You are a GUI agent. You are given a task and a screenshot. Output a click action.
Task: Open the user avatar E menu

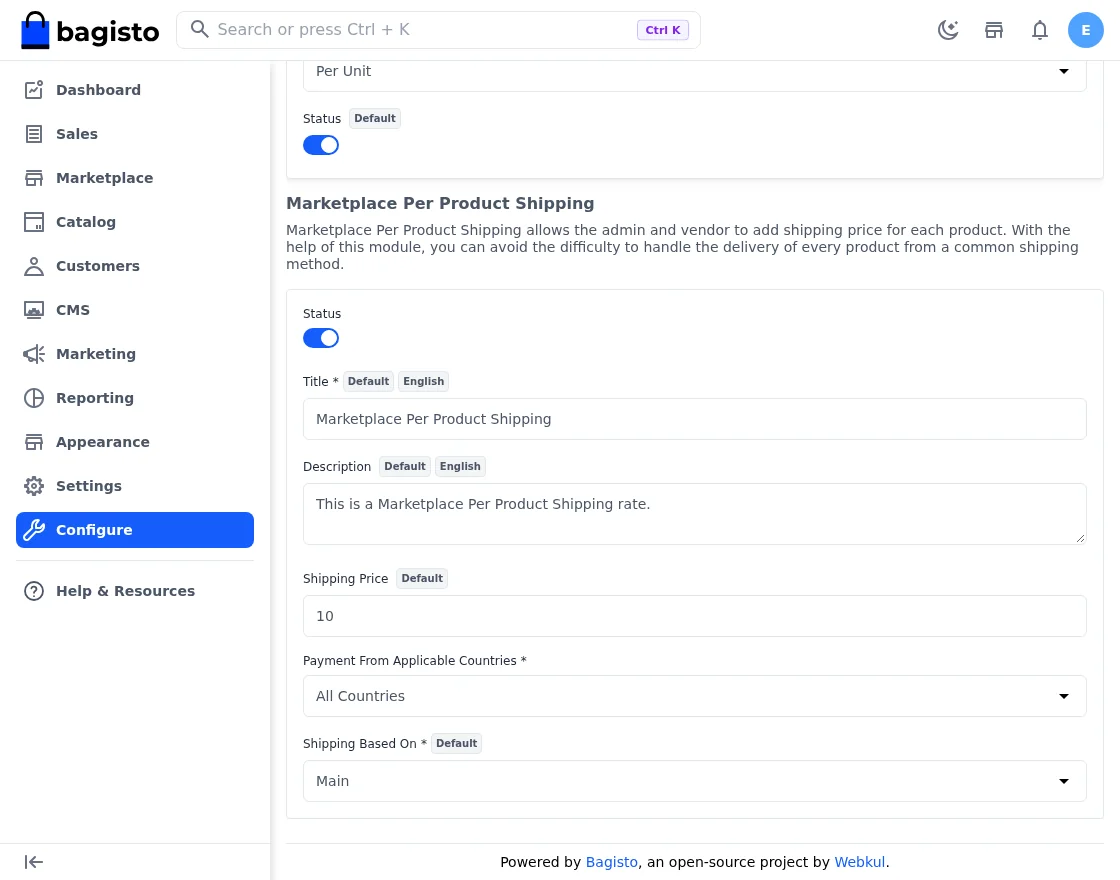coord(1085,30)
